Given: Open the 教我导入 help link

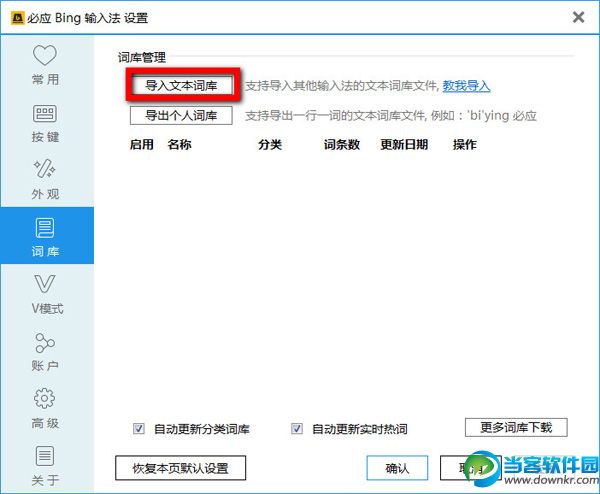Looking at the screenshot, I should tap(466, 86).
